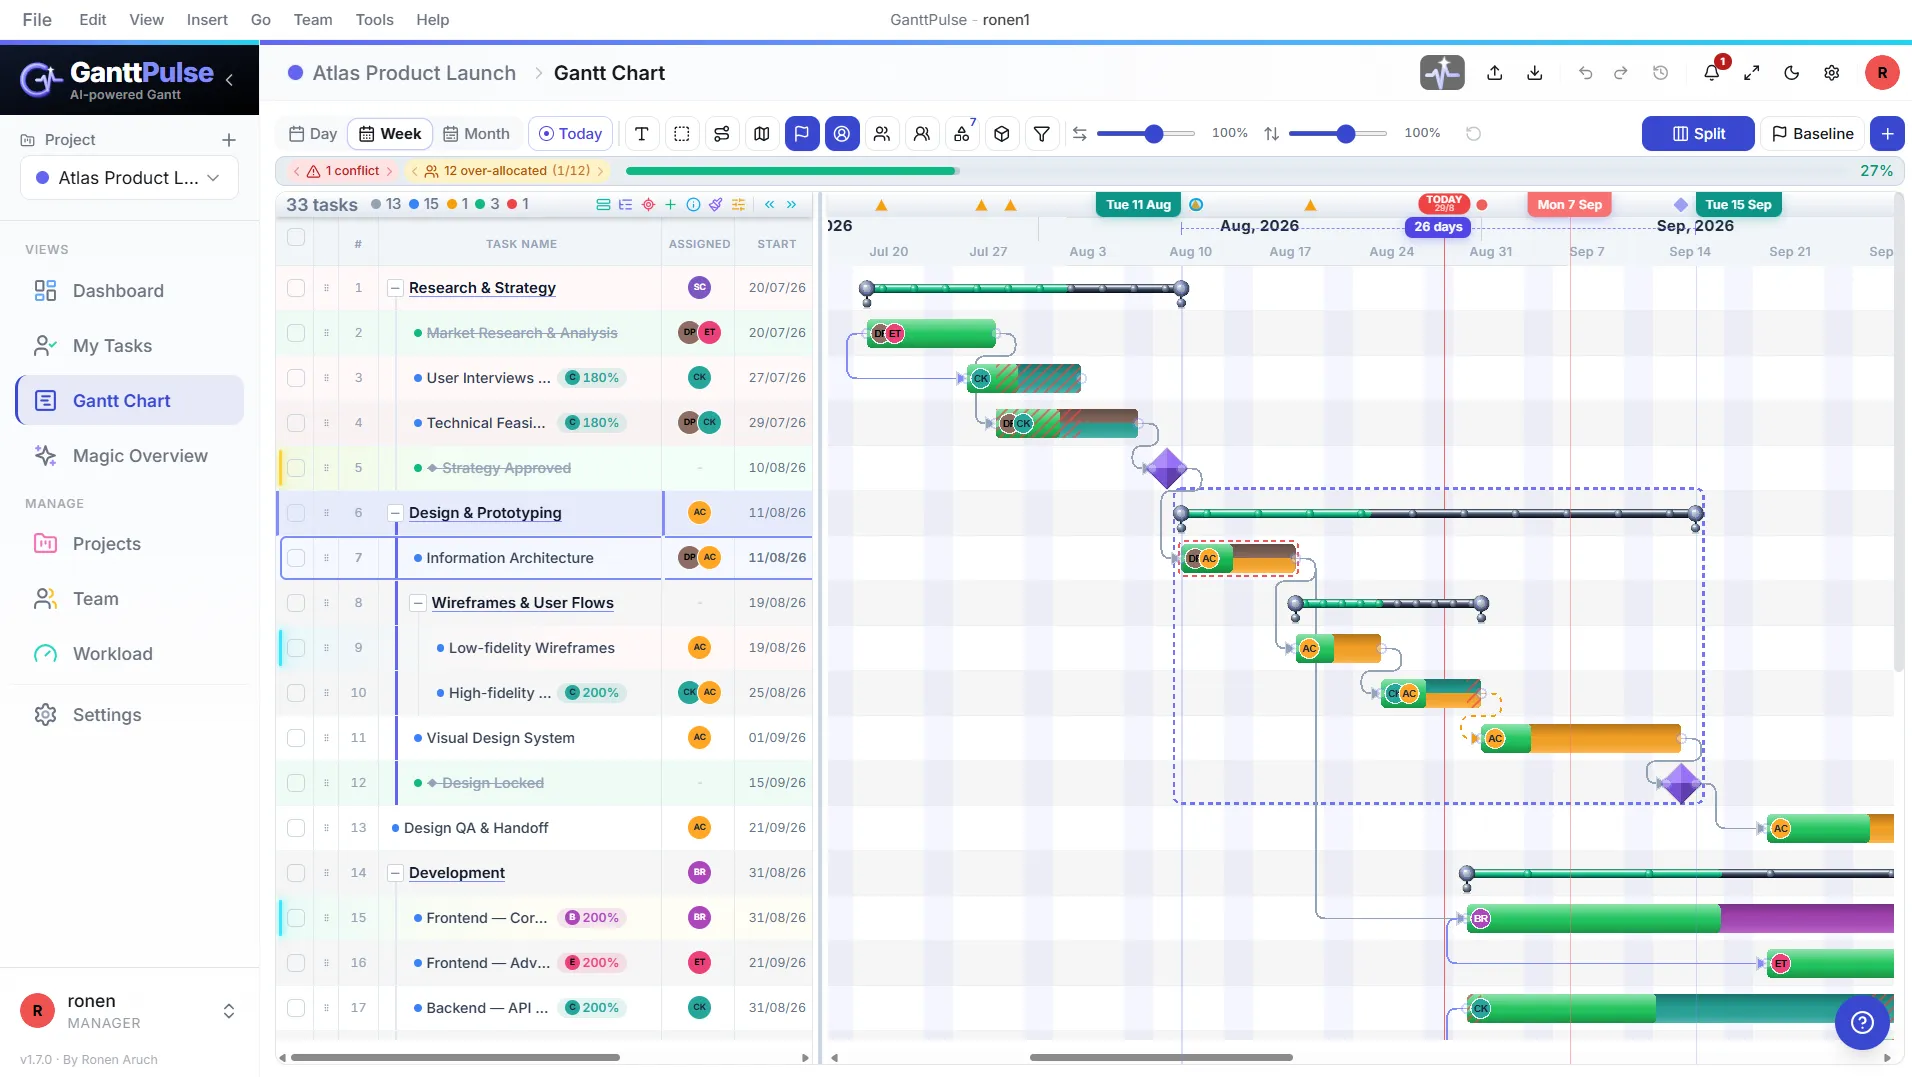This screenshot has height=1077, width=1912.
Task: Check the box for Development row
Action: (296, 873)
